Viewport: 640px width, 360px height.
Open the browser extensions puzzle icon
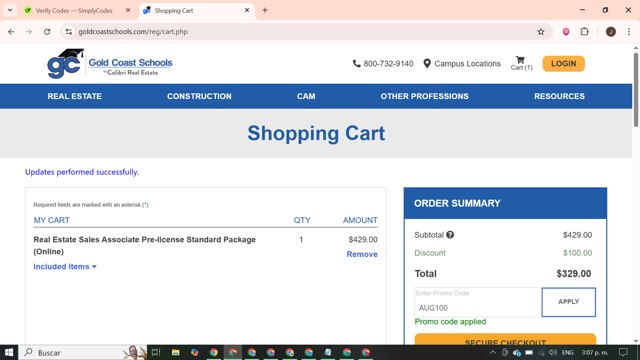(x=584, y=31)
